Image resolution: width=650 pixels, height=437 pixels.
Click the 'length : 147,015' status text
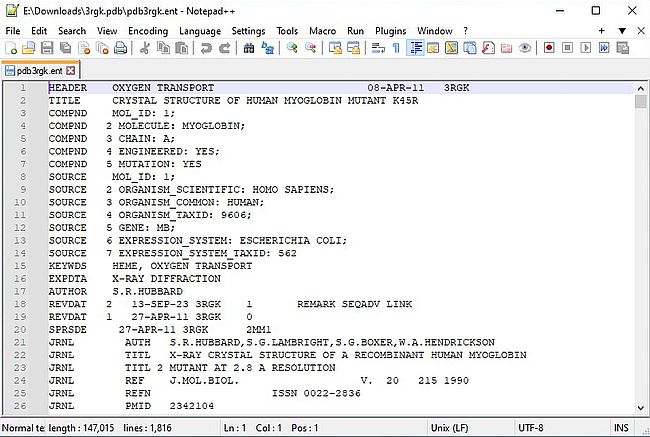(81, 428)
